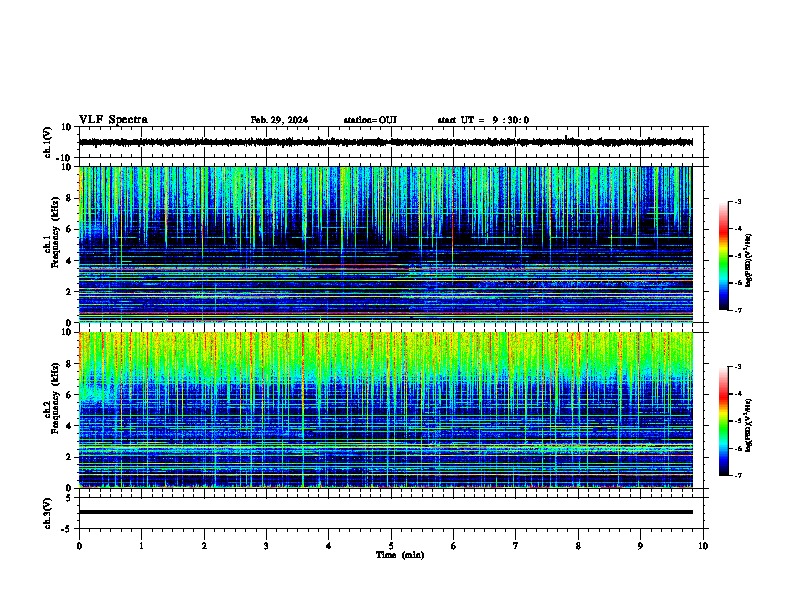The image size is (792, 612).
Task: Click the '-3' value atop ch.1 color scale
Action: tap(738, 201)
